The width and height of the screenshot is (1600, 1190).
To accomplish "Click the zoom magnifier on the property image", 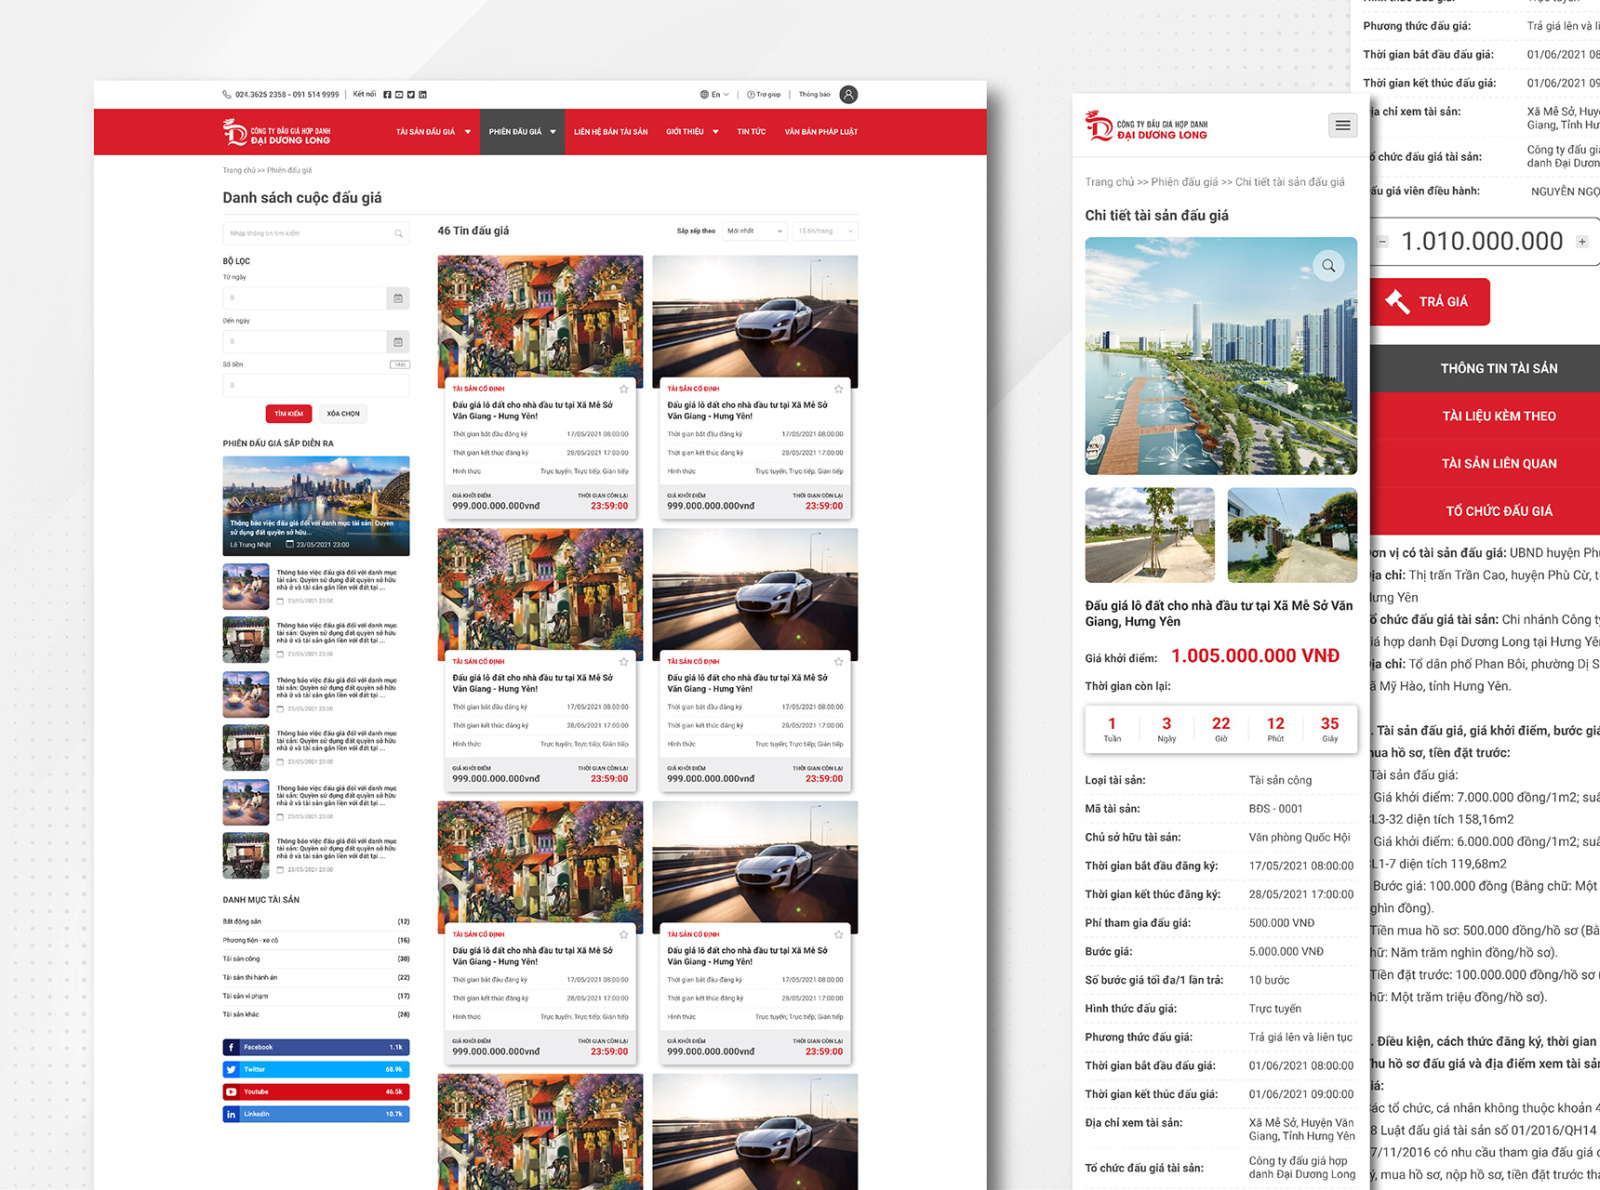I will [x=1329, y=266].
